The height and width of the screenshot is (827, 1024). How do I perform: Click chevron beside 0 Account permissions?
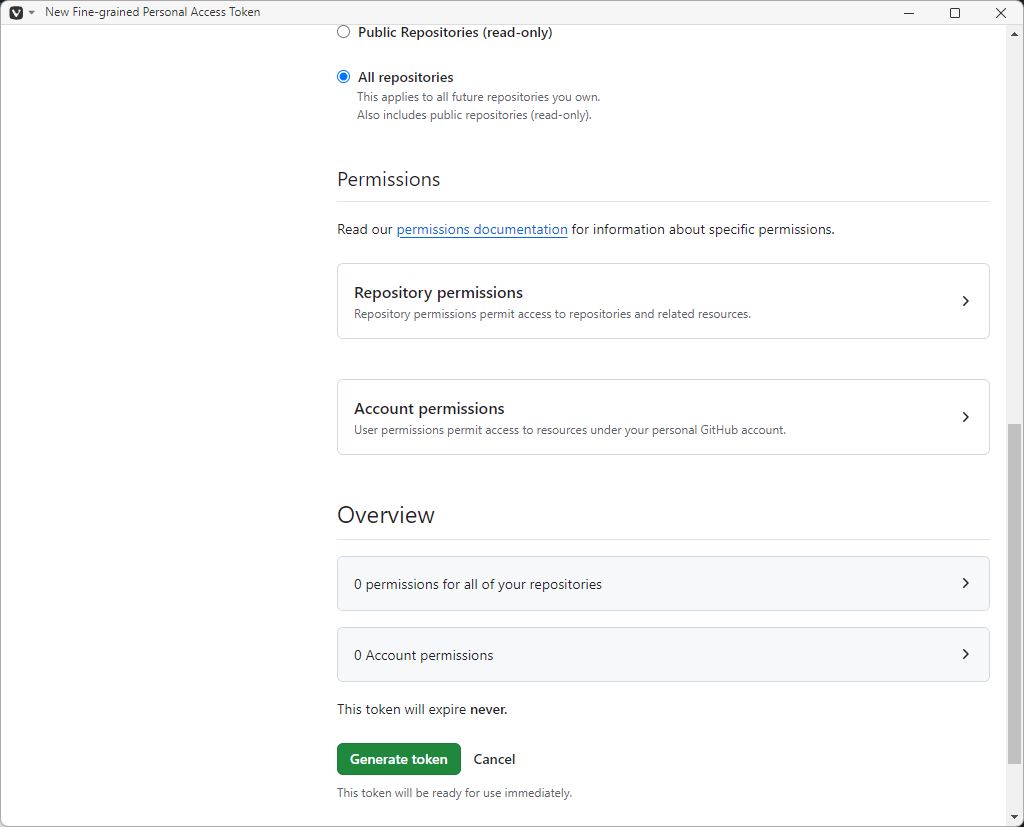coord(965,654)
